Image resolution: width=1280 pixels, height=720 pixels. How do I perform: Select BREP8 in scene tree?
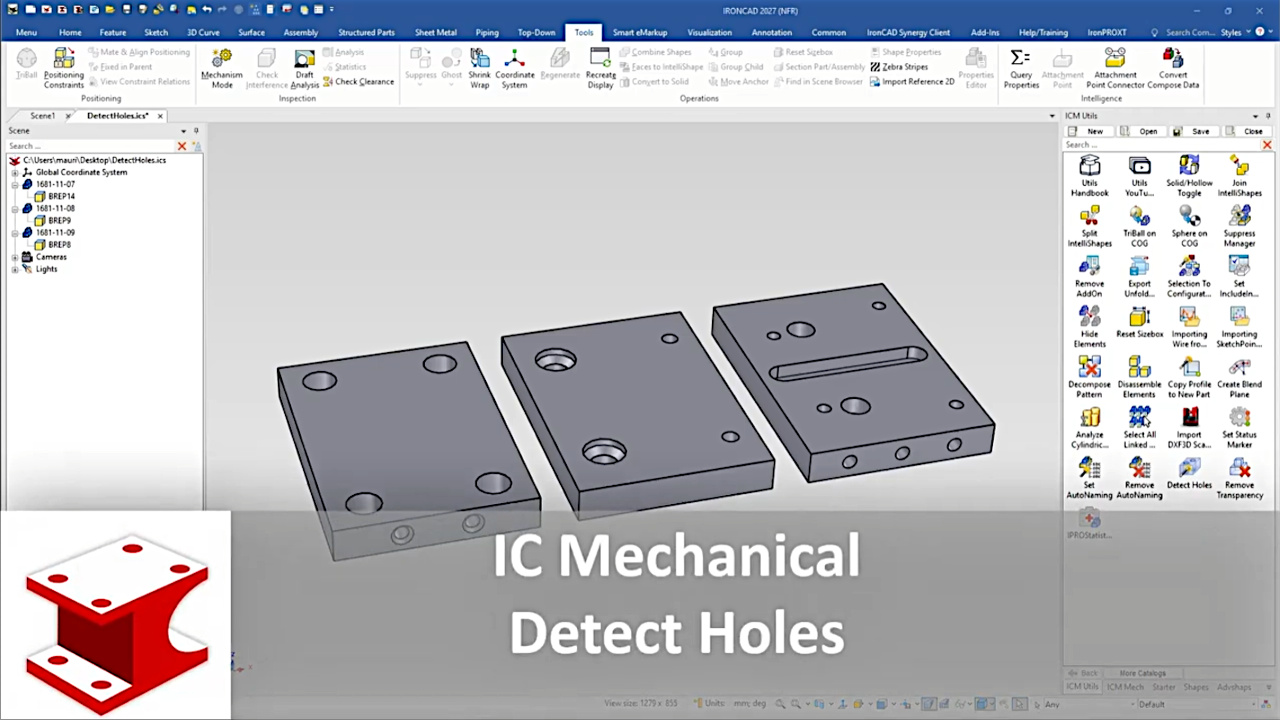[59, 244]
